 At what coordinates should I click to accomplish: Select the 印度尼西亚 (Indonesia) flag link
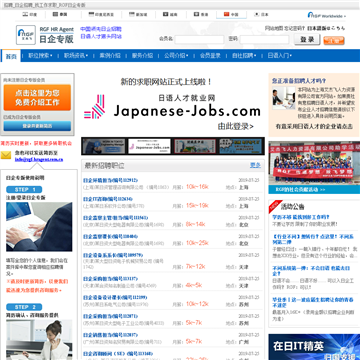click(x=101, y=15)
